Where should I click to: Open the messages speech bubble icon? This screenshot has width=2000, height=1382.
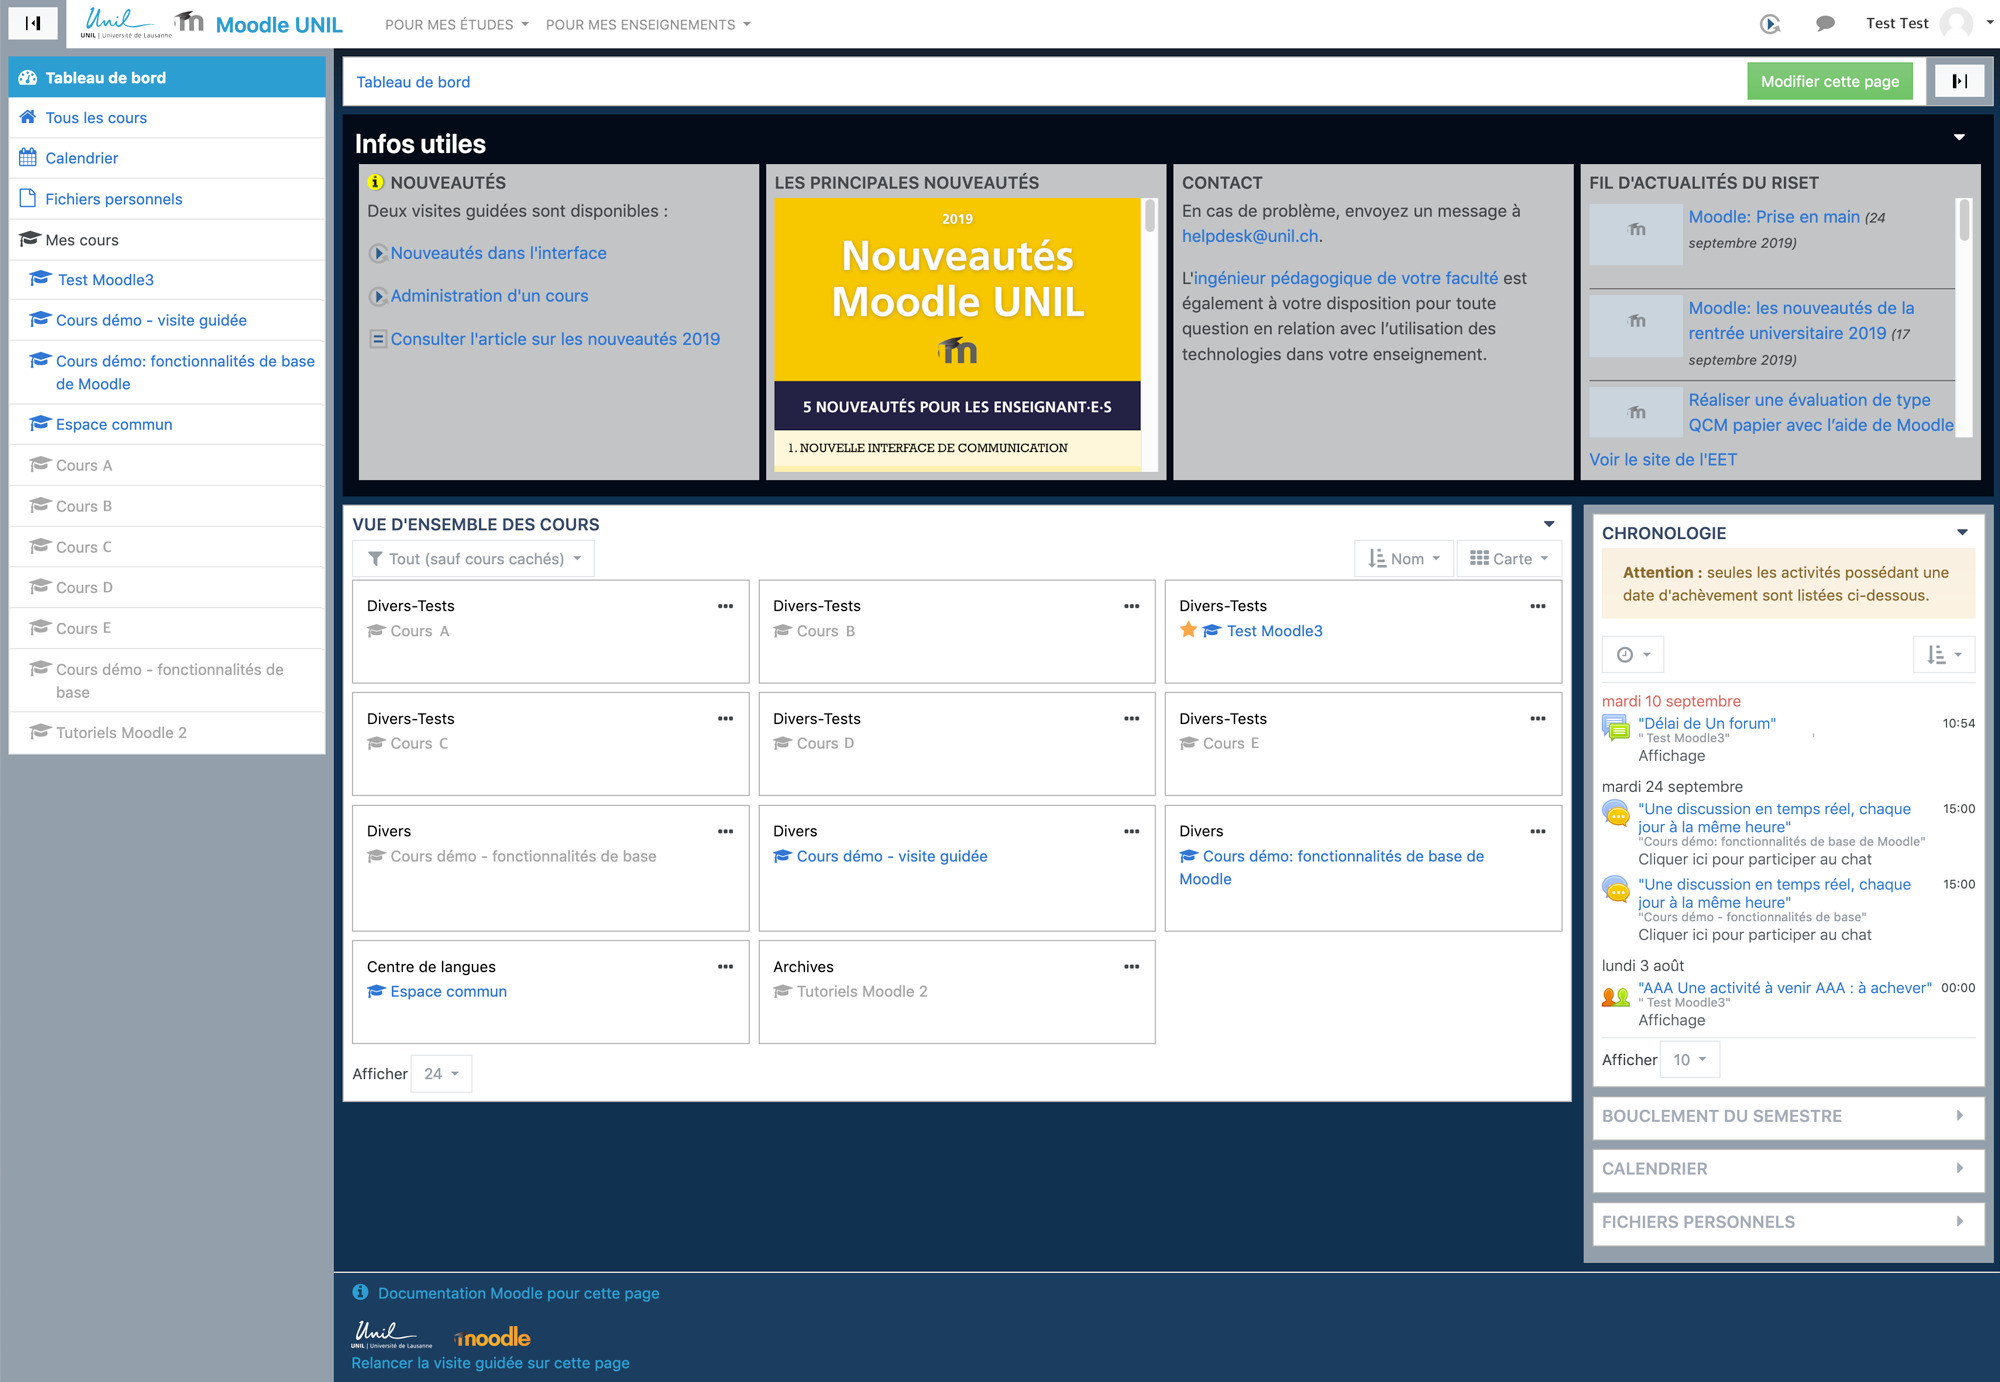[1825, 24]
